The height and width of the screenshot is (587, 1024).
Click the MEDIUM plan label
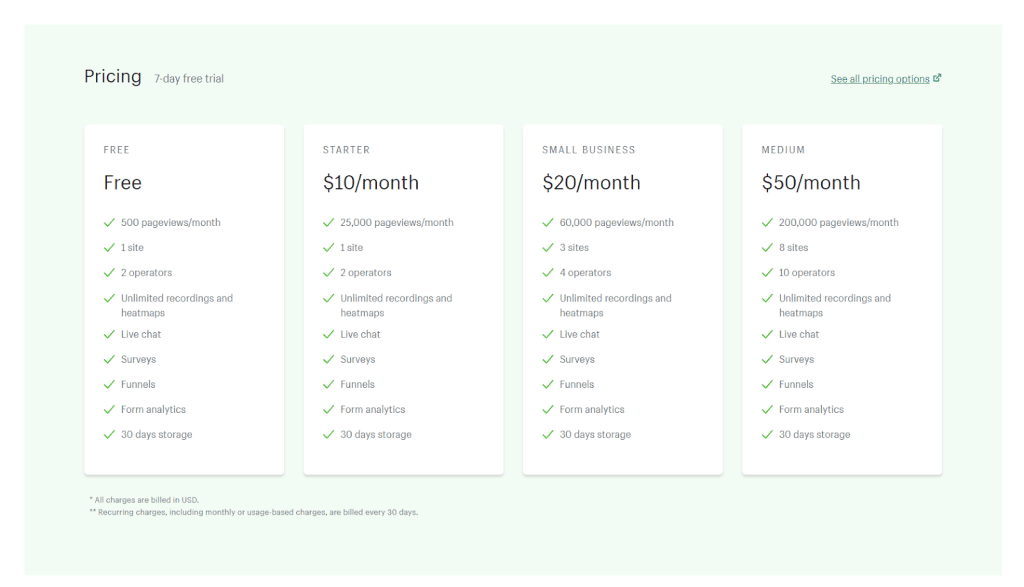click(782, 150)
